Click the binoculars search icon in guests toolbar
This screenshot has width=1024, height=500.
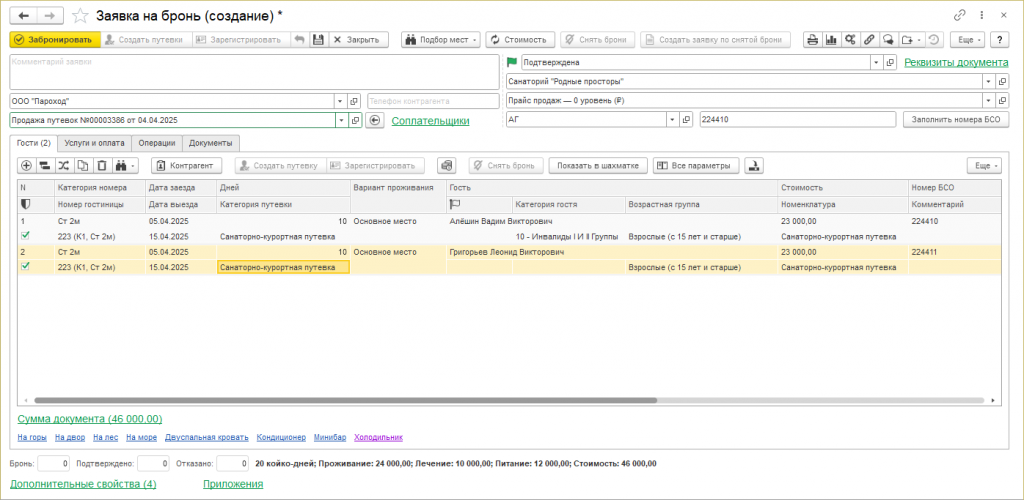tap(124, 165)
